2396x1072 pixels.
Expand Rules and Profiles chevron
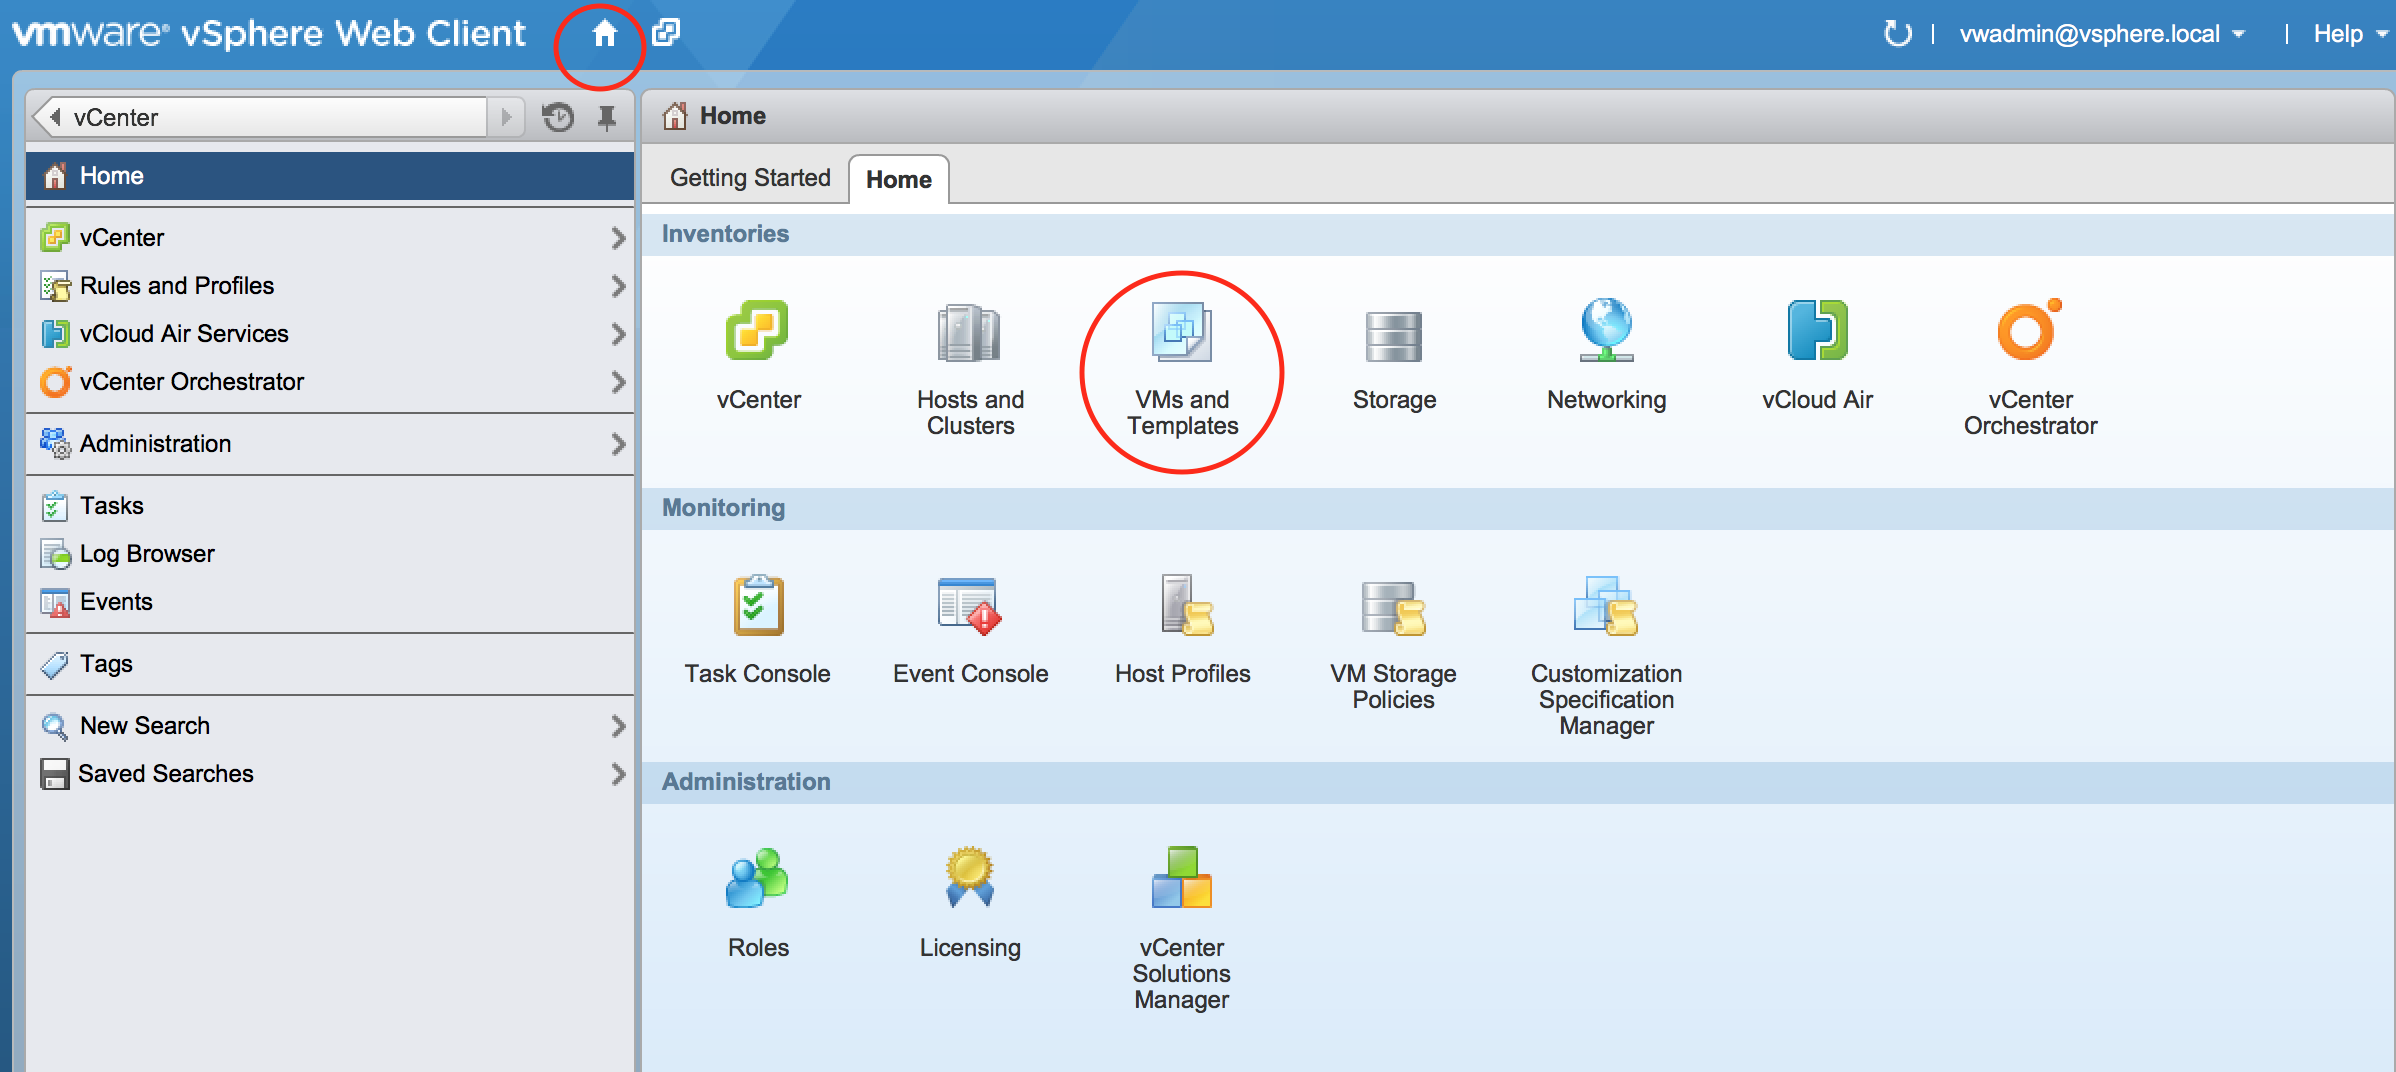pyautogui.click(x=617, y=286)
